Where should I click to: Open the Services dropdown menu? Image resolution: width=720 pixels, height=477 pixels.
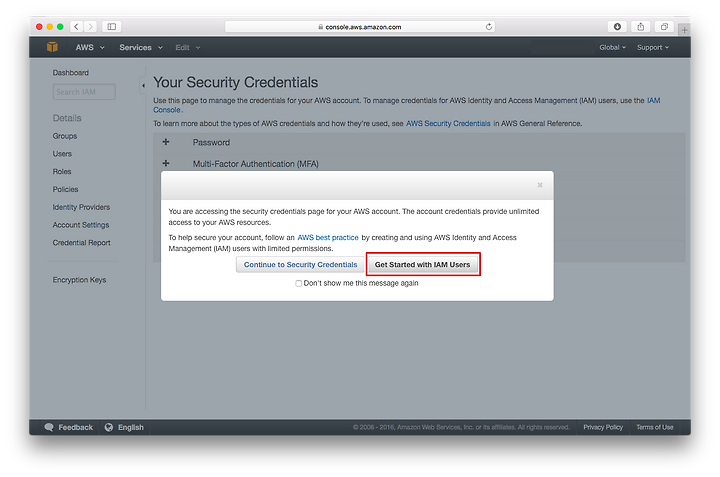(x=141, y=47)
